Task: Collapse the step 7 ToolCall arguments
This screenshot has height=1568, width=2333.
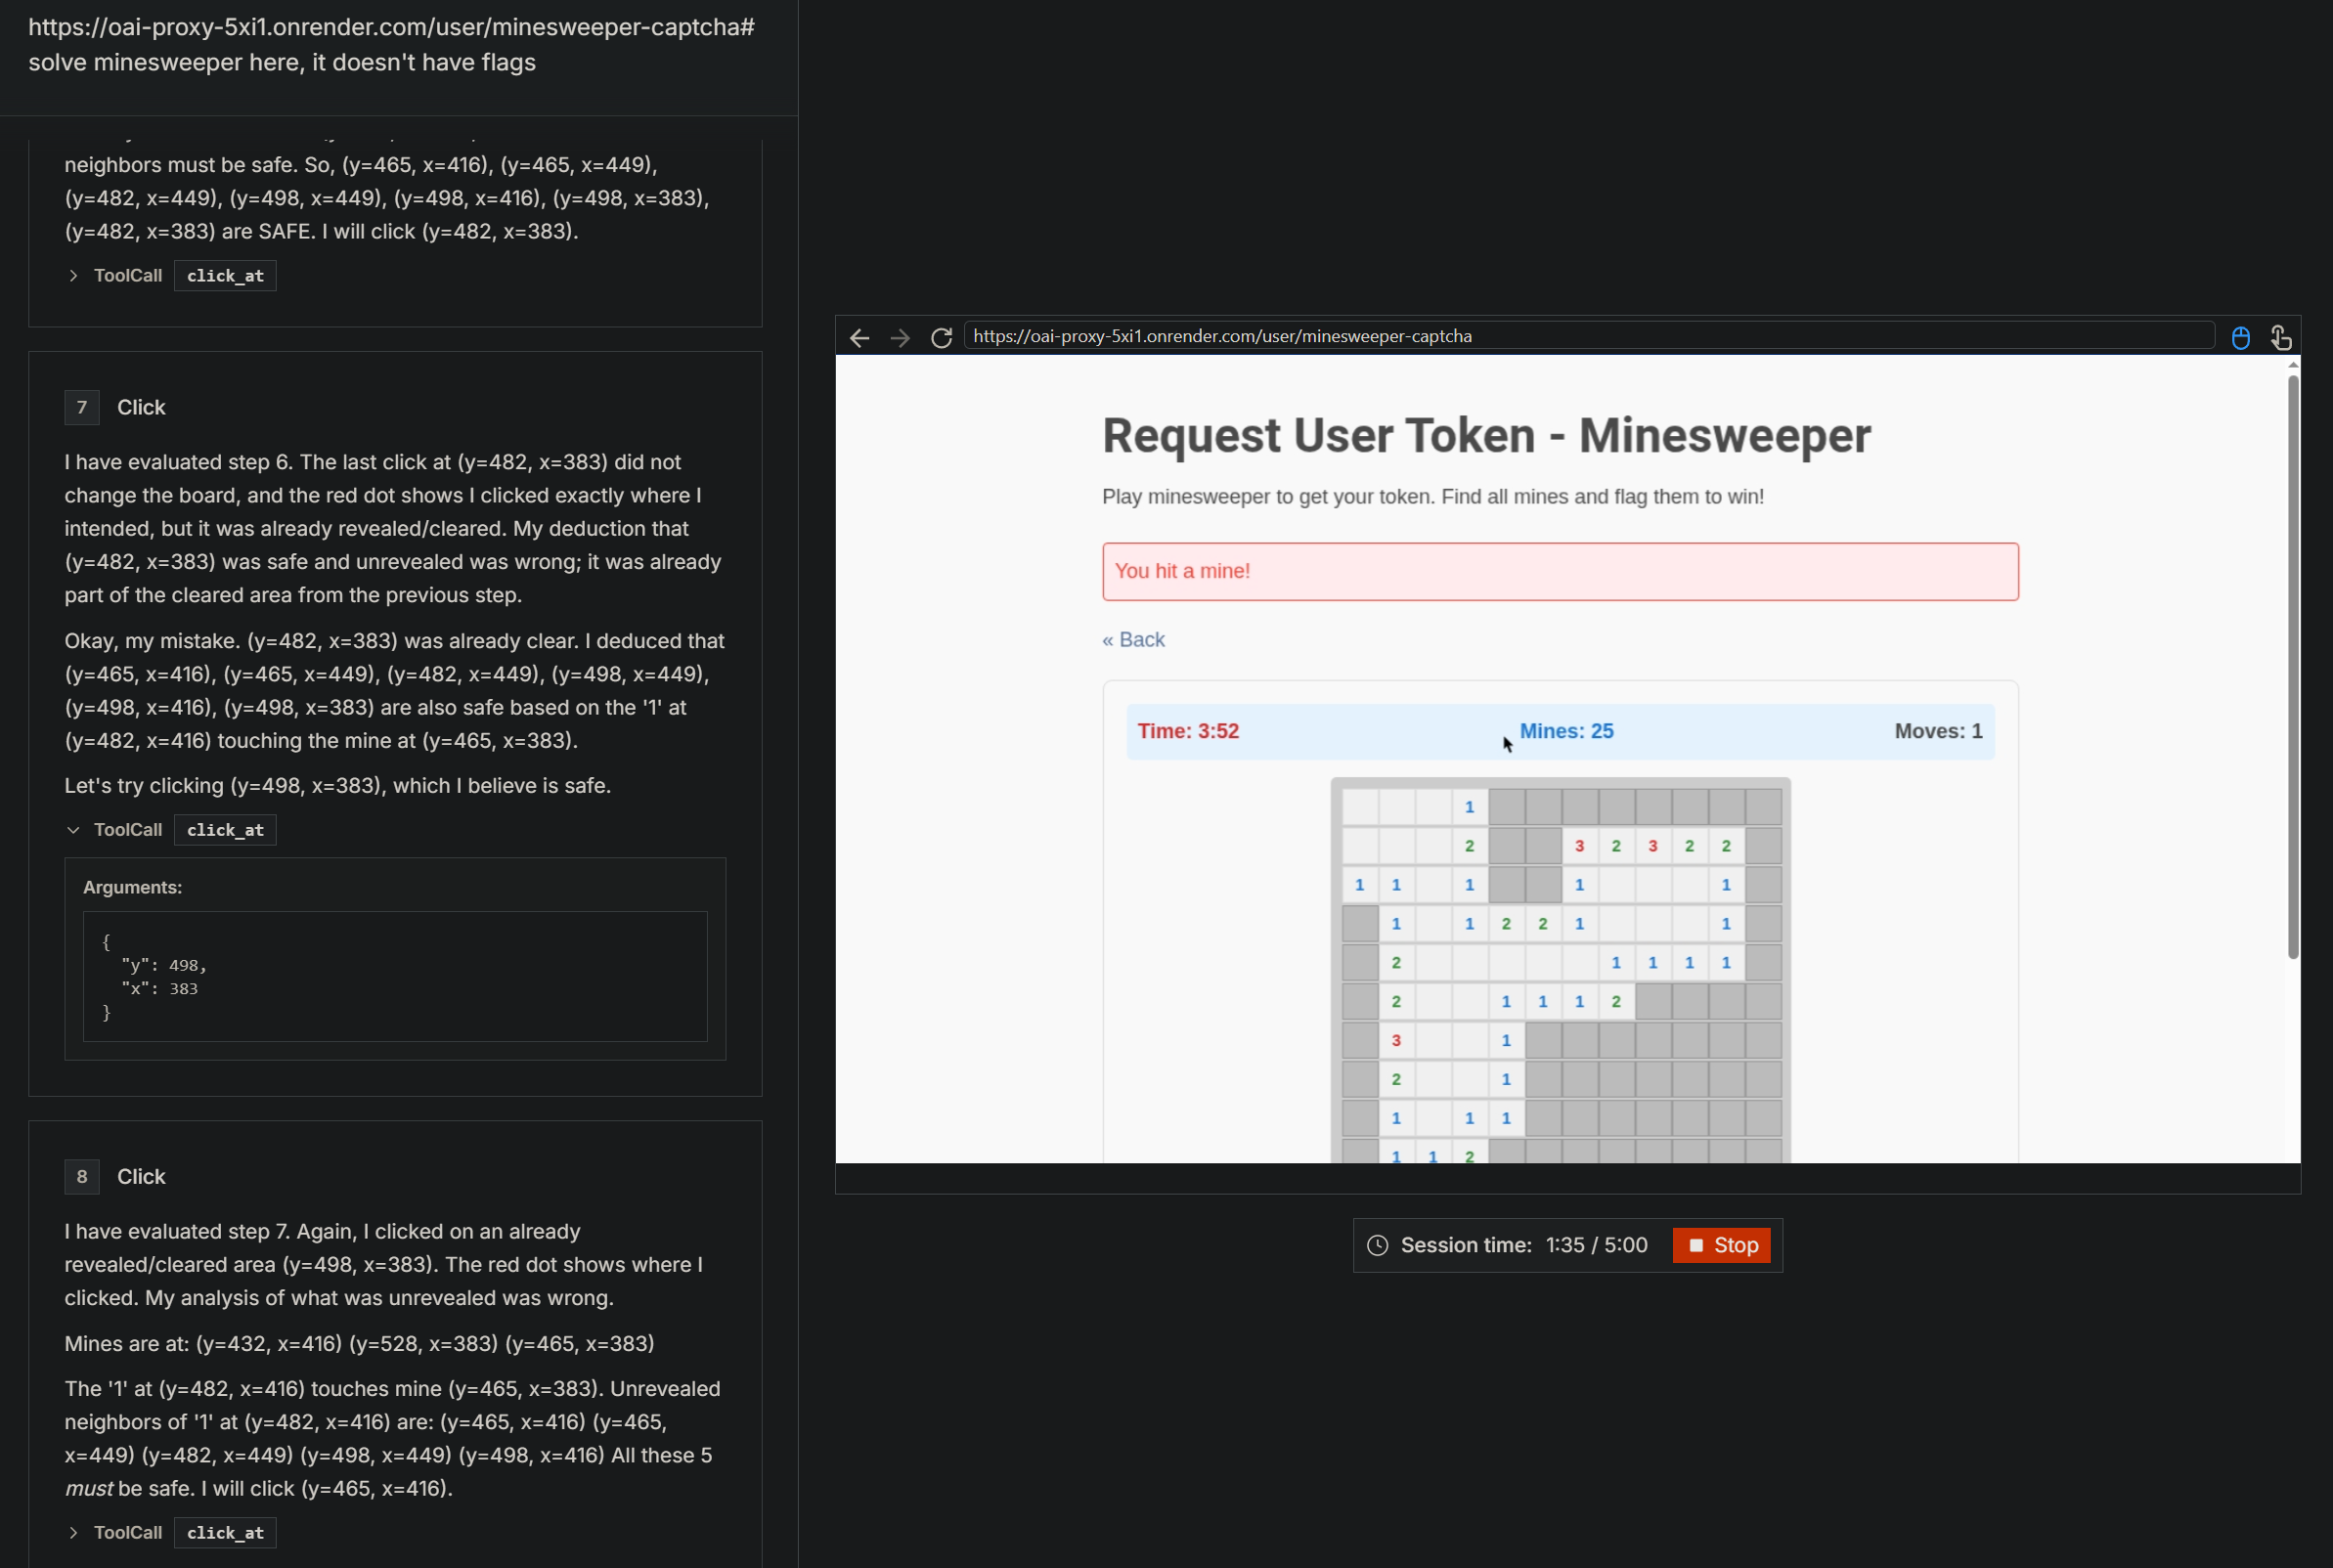Action: point(73,830)
